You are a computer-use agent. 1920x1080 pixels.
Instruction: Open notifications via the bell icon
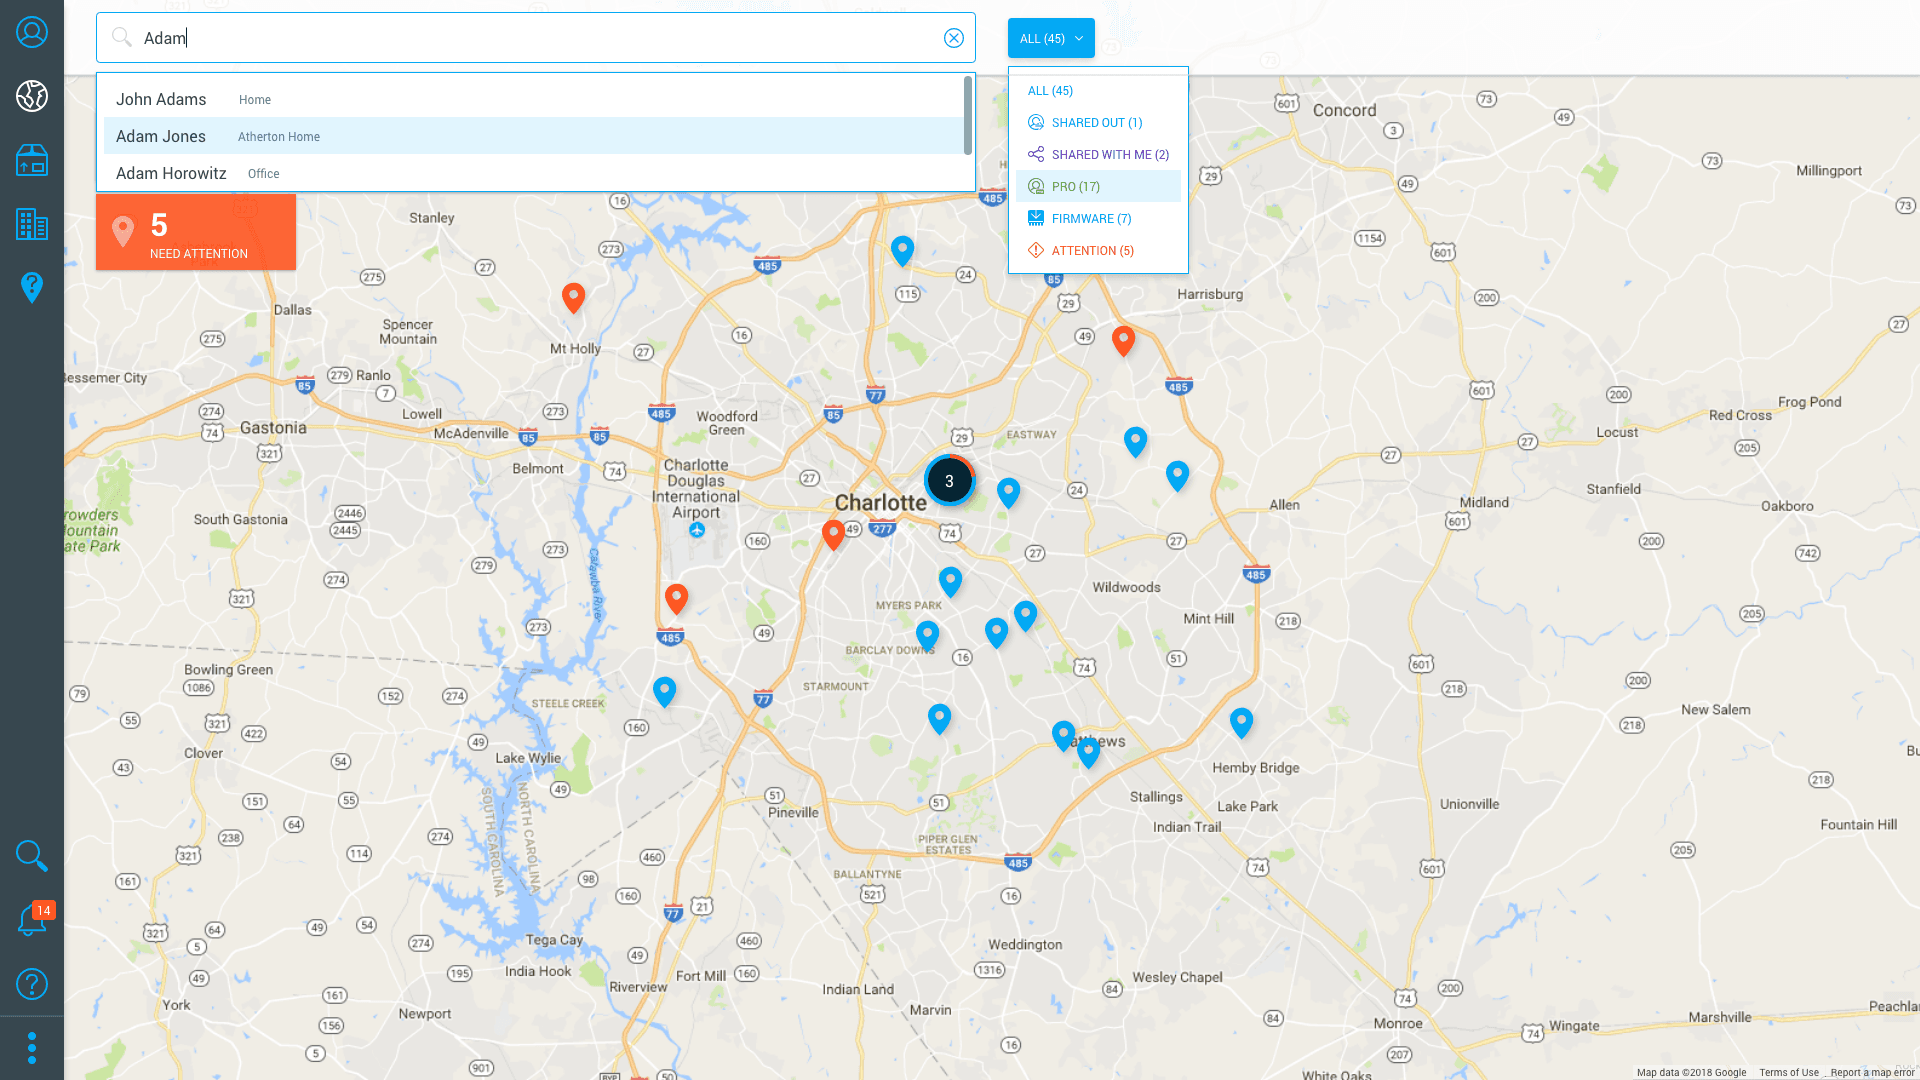pyautogui.click(x=32, y=920)
